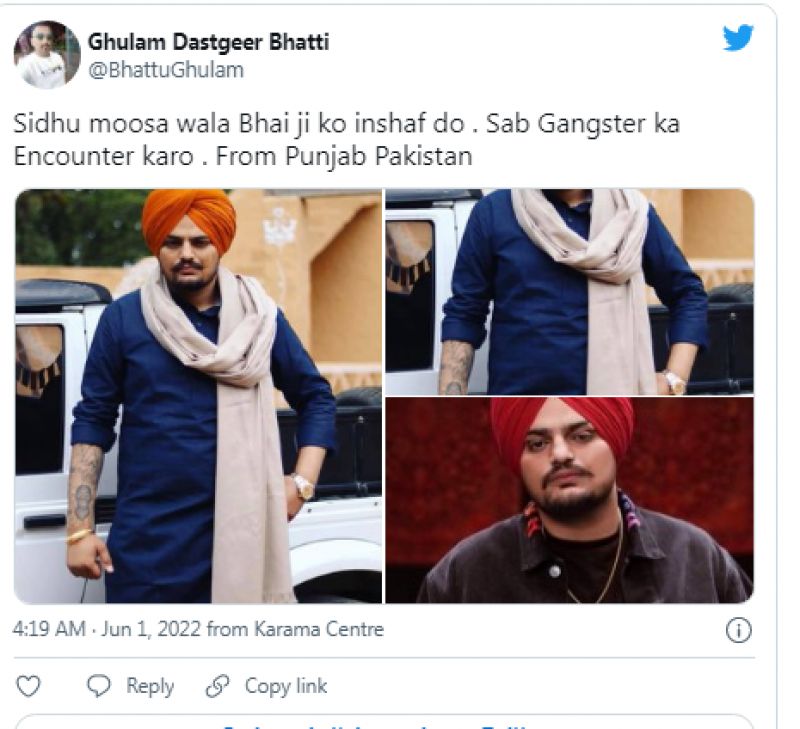Click the Ghulam Dastgeer Bhatti display name
800x729 pixels.
(209, 42)
